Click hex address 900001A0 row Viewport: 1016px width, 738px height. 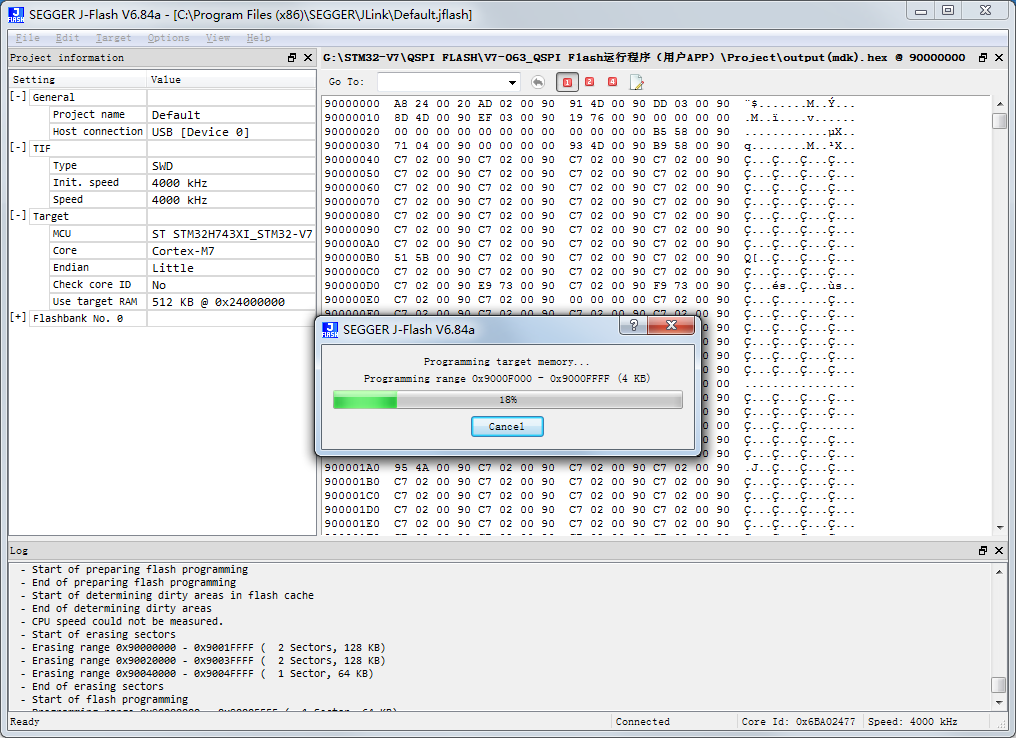(x=352, y=468)
